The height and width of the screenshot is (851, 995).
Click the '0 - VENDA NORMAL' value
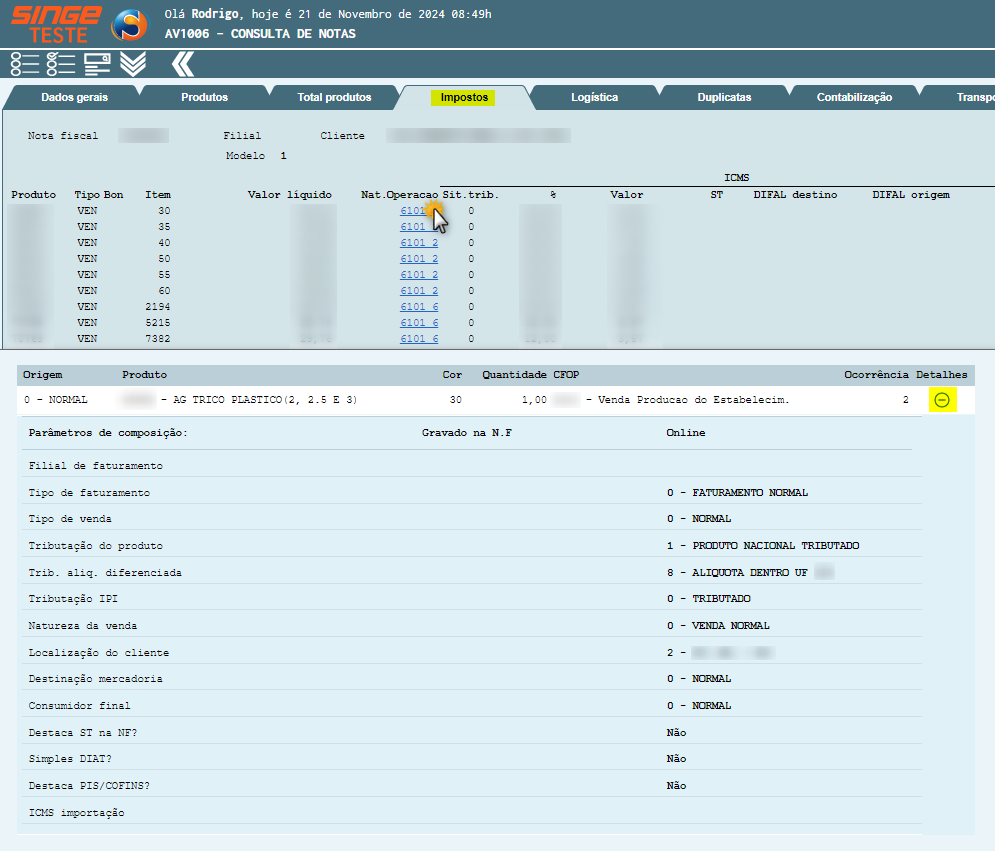718,626
